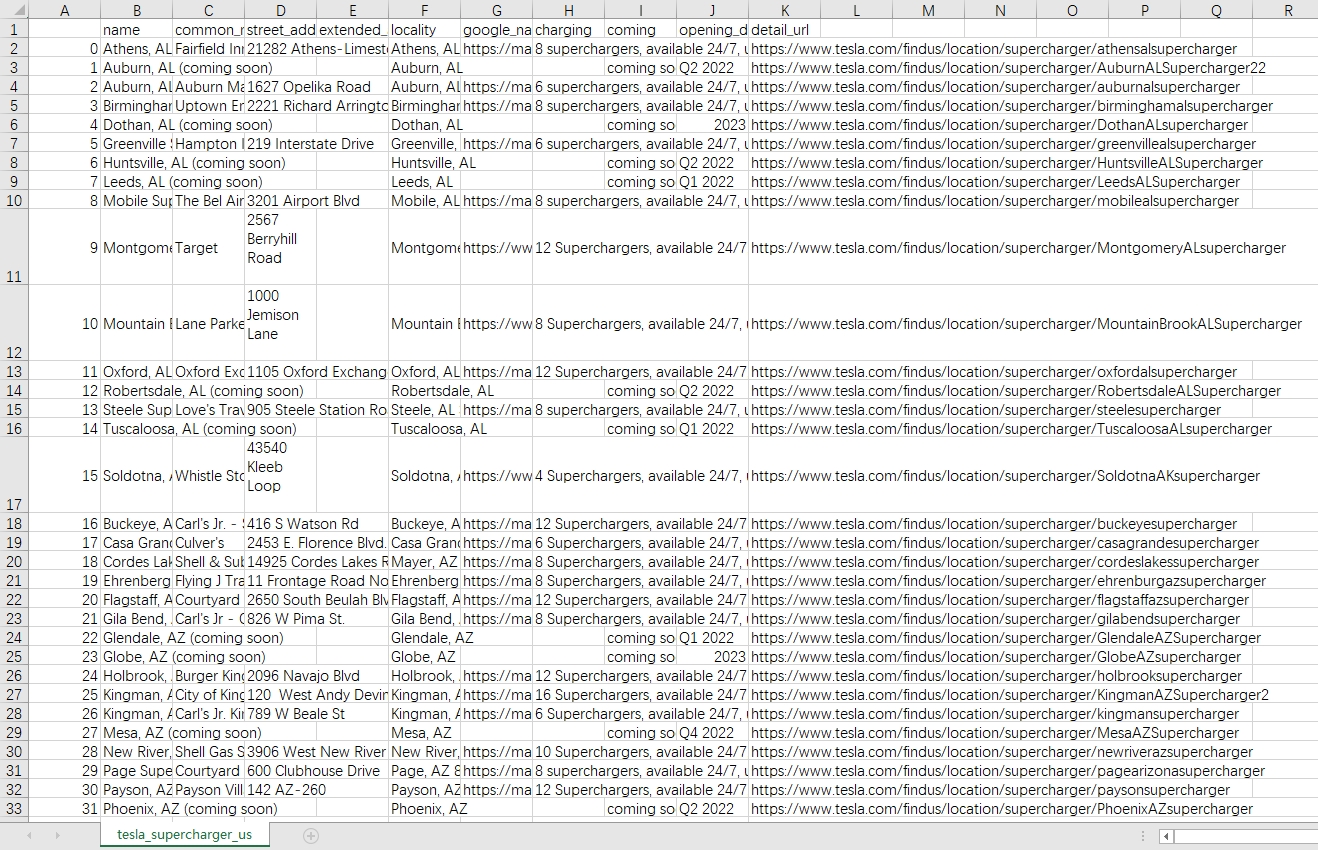1318x850 pixels.
Task: Click the sheet tabs scroll-left arrow
Action: pos(29,835)
